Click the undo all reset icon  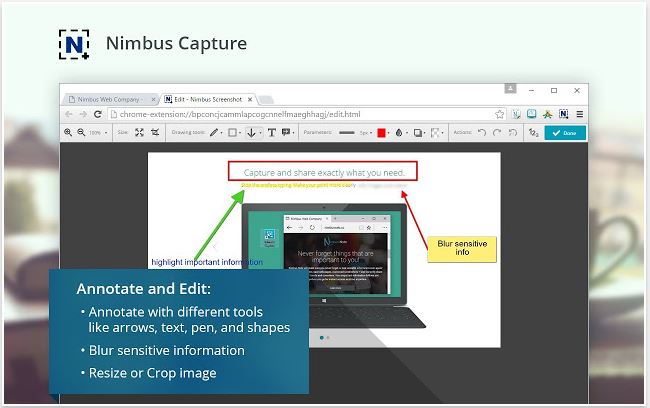(x=513, y=132)
